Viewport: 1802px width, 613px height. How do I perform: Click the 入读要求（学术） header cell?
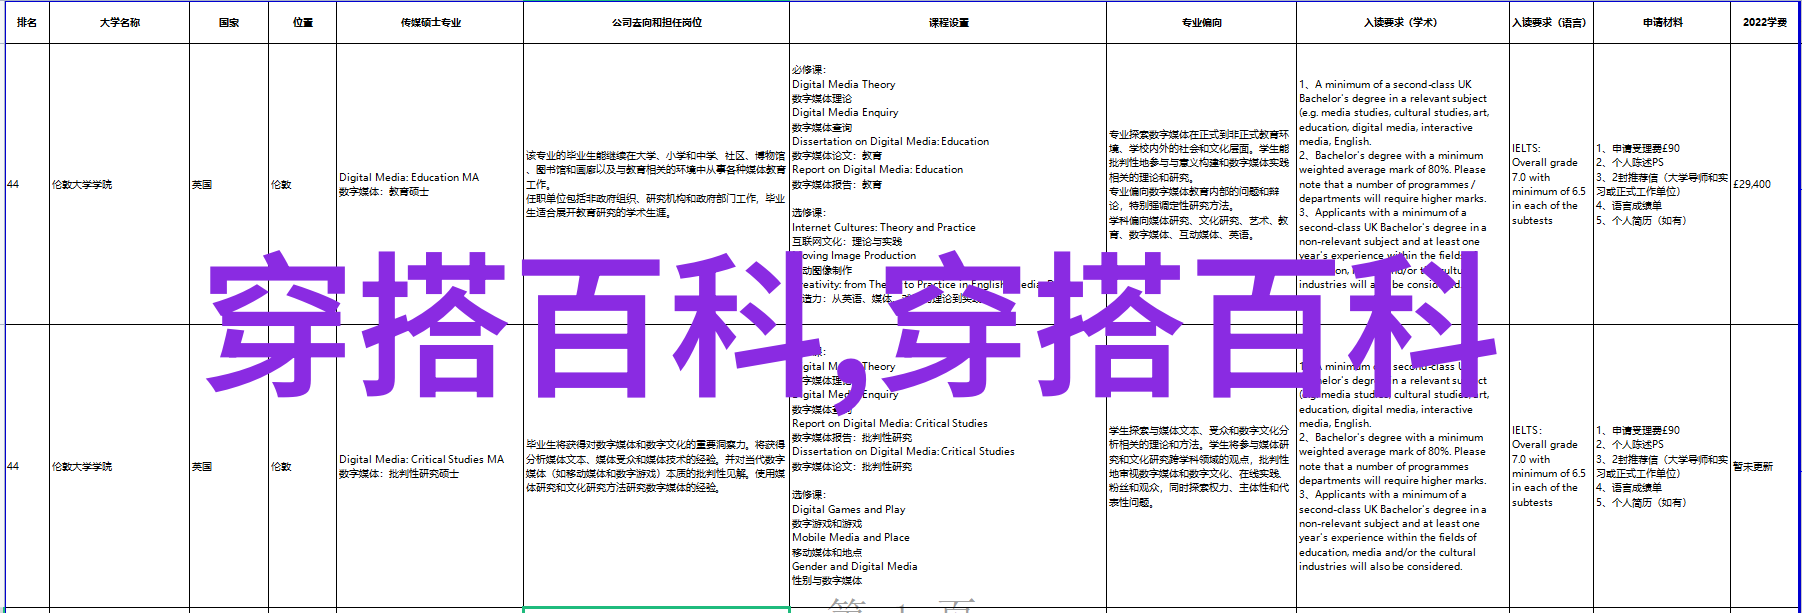pyautogui.click(x=1403, y=22)
